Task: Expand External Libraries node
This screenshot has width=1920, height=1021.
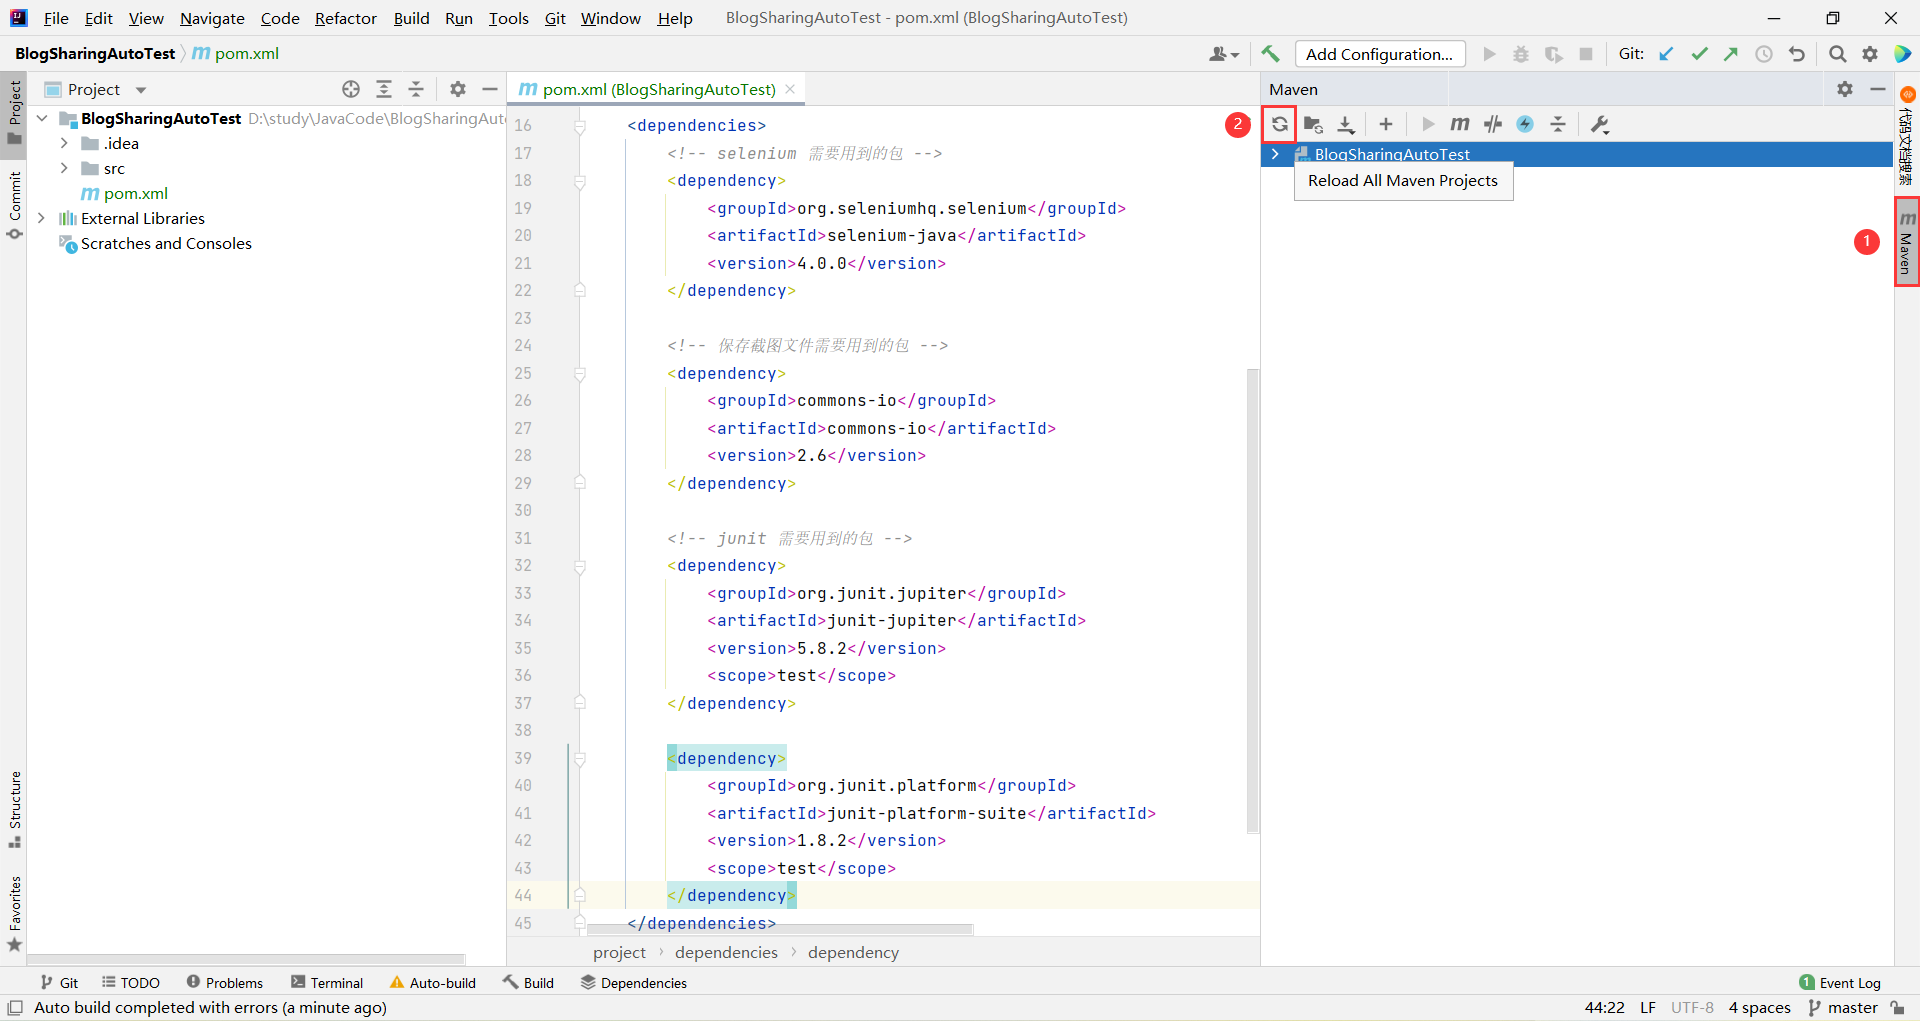Action: pyautogui.click(x=42, y=218)
